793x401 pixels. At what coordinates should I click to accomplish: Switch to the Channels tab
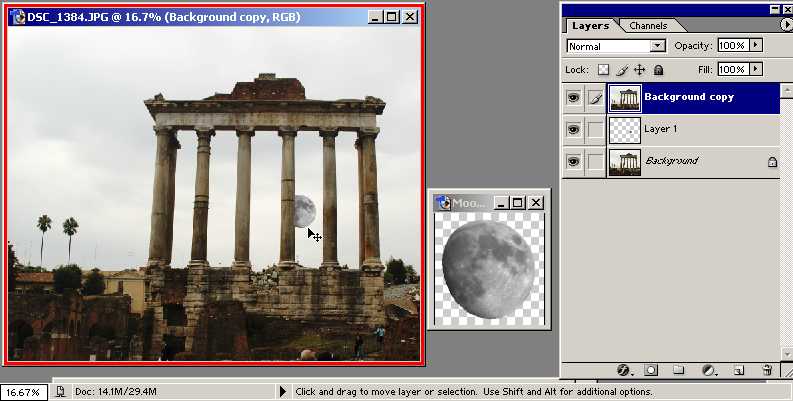pyautogui.click(x=648, y=26)
